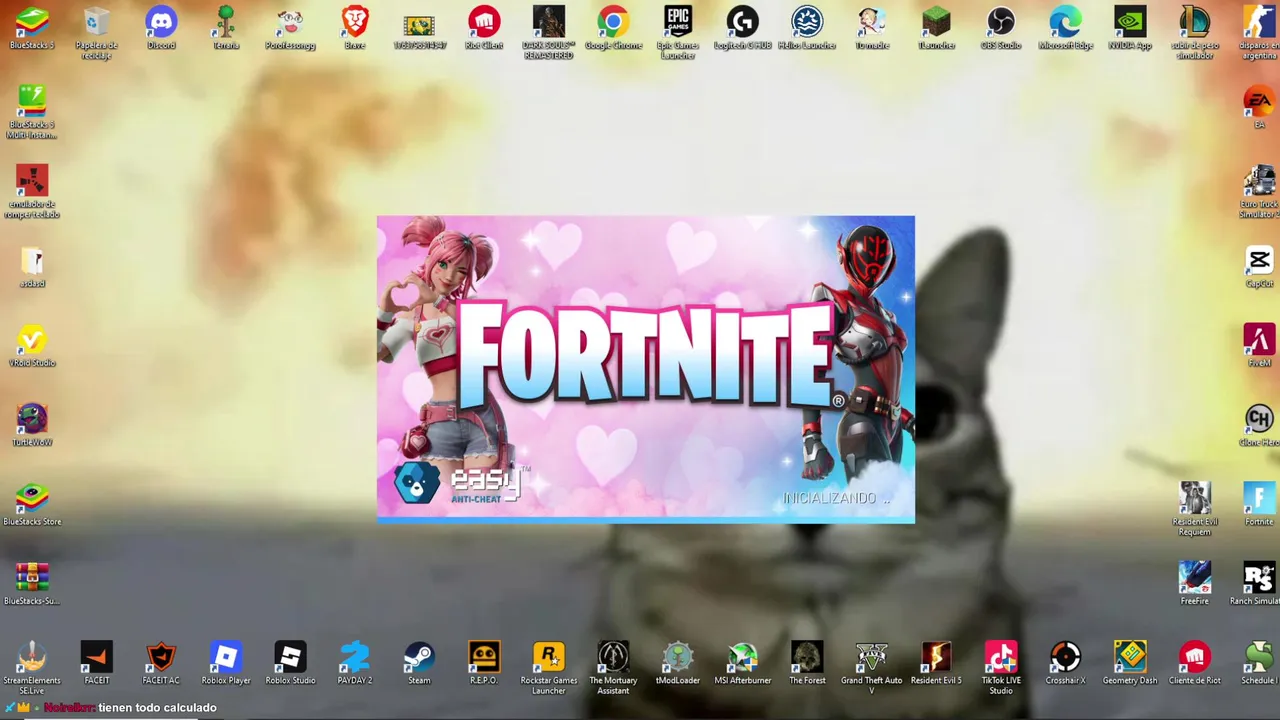Open the Papelera de reciclaje icon
This screenshot has width=1280, height=720.
[x=96, y=32]
